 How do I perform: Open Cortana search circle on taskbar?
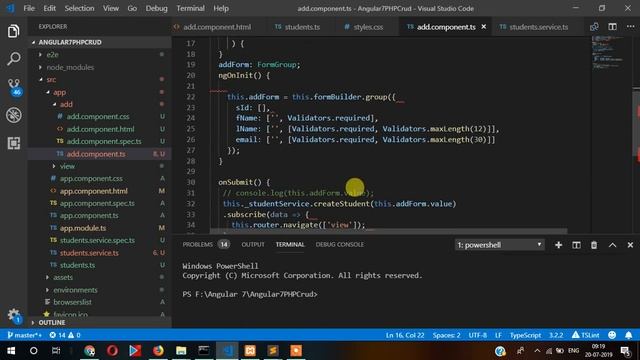(x=33, y=351)
